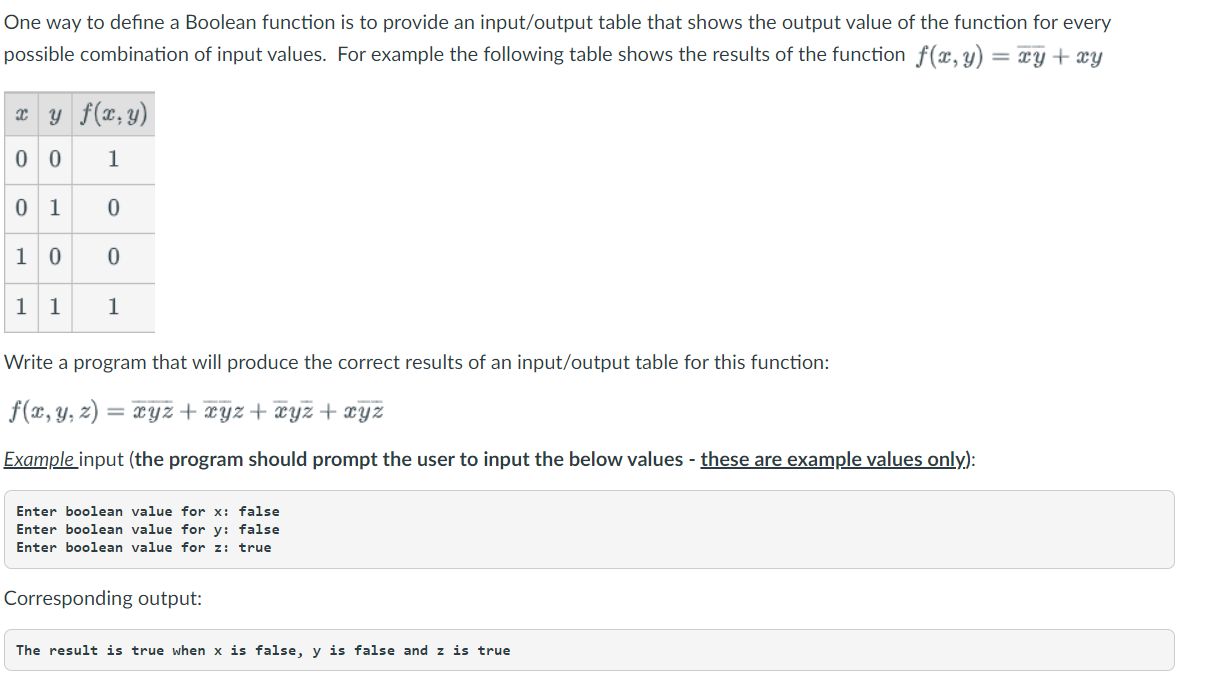Click the 'The result is true when' output line
1209x680 pixels.
pos(263,650)
